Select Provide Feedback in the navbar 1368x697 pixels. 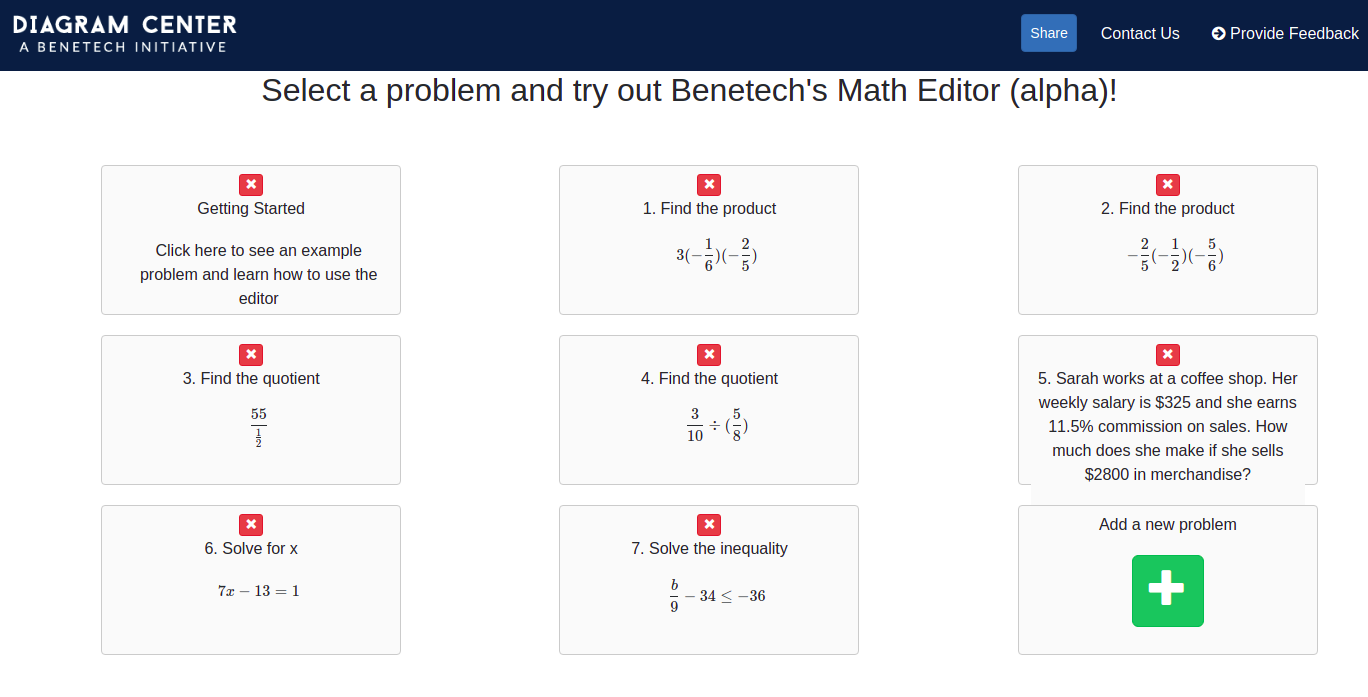tap(1294, 33)
